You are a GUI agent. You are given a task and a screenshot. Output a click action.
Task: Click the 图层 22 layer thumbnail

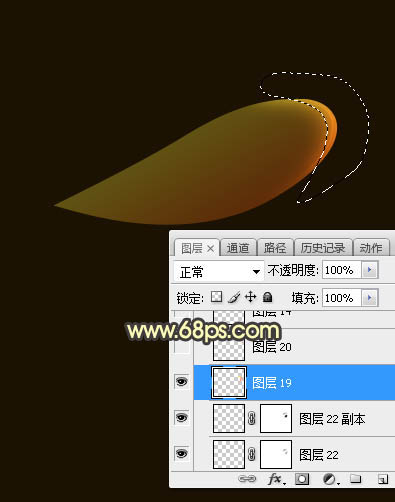pos(229,454)
